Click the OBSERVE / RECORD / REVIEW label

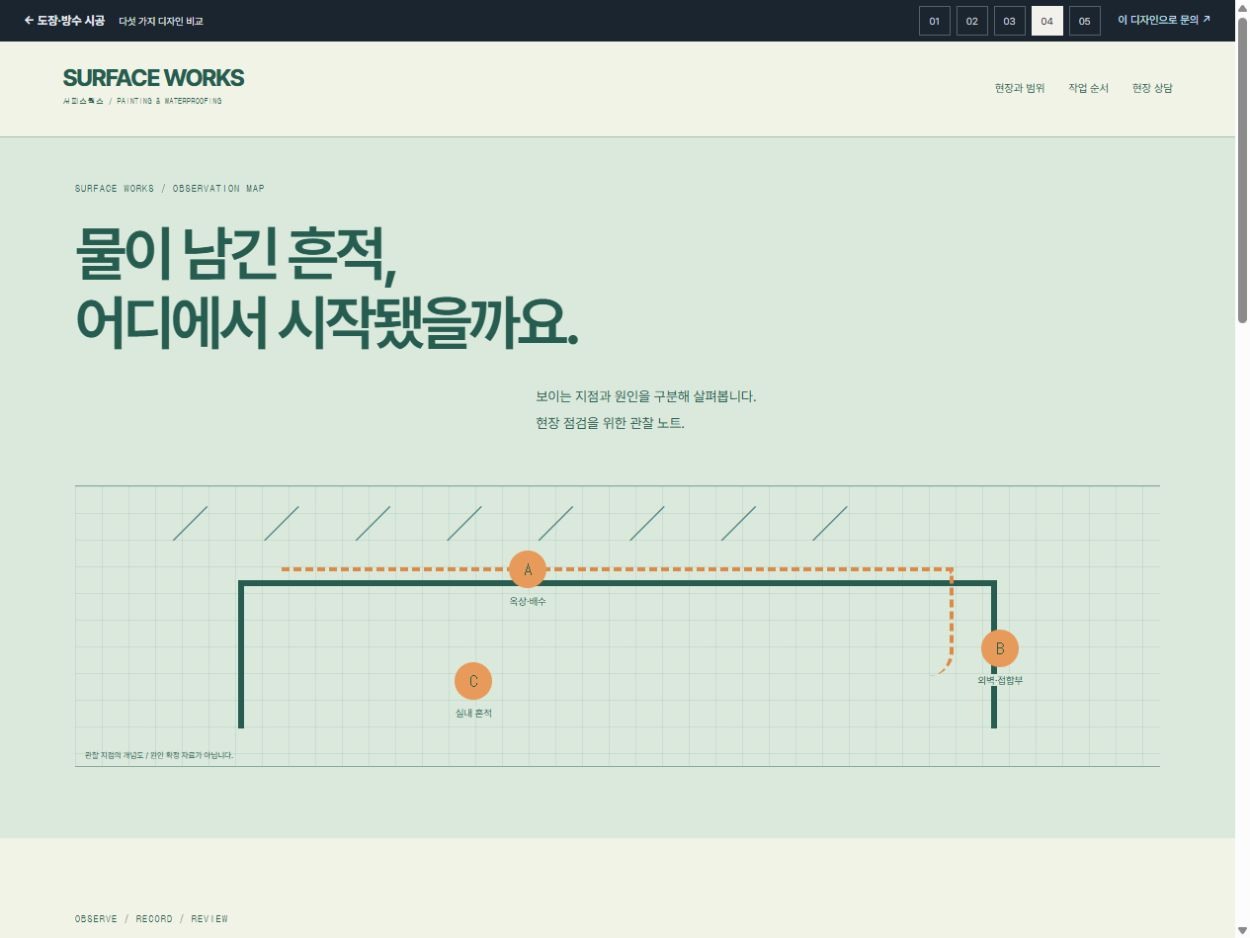[x=152, y=918]
